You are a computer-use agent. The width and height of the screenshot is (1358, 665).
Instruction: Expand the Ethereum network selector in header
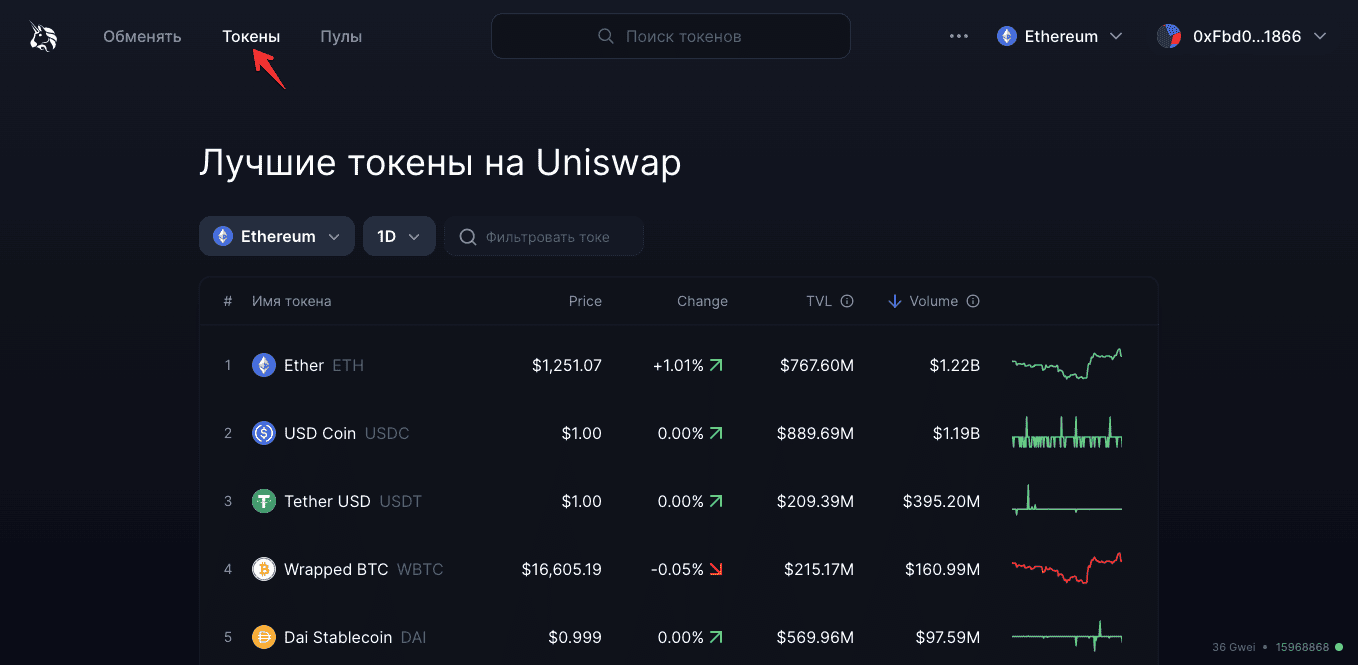(x=1060, y=36)
